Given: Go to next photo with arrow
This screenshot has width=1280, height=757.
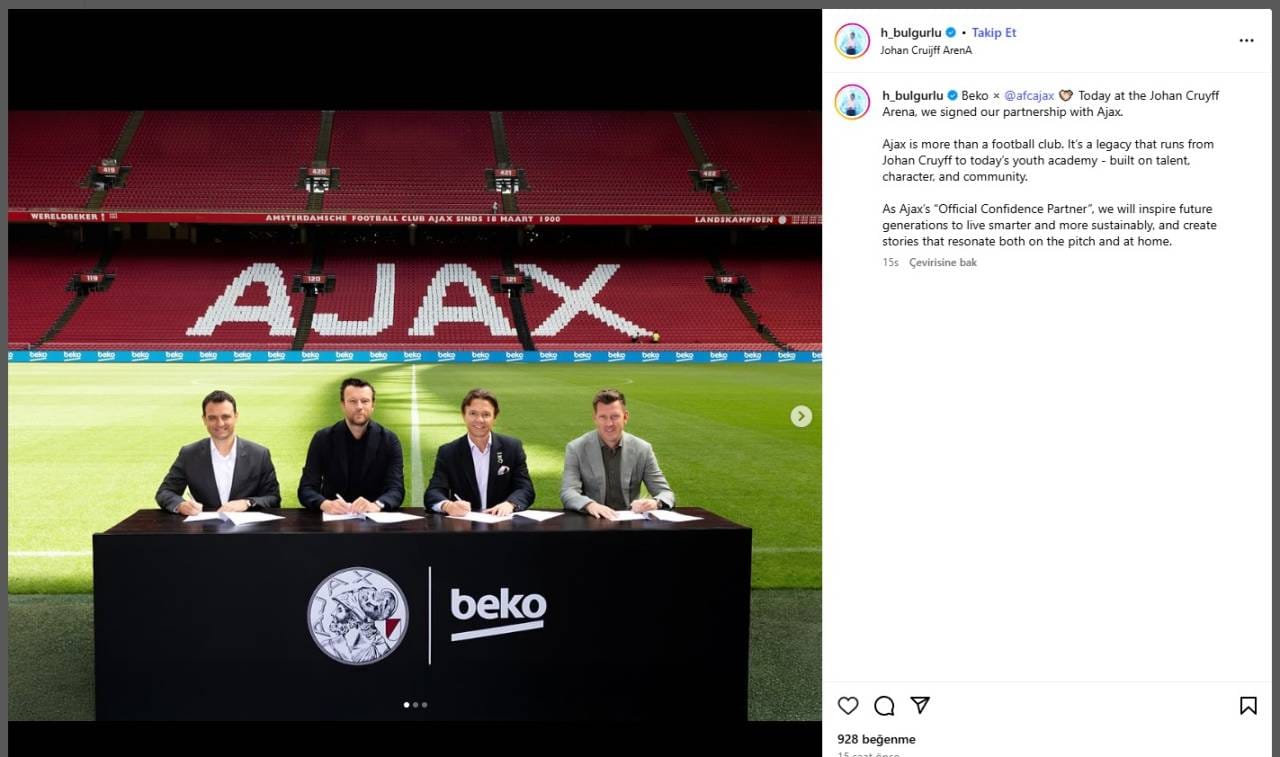Looking at the screenshot, I should tap(801, 416).
